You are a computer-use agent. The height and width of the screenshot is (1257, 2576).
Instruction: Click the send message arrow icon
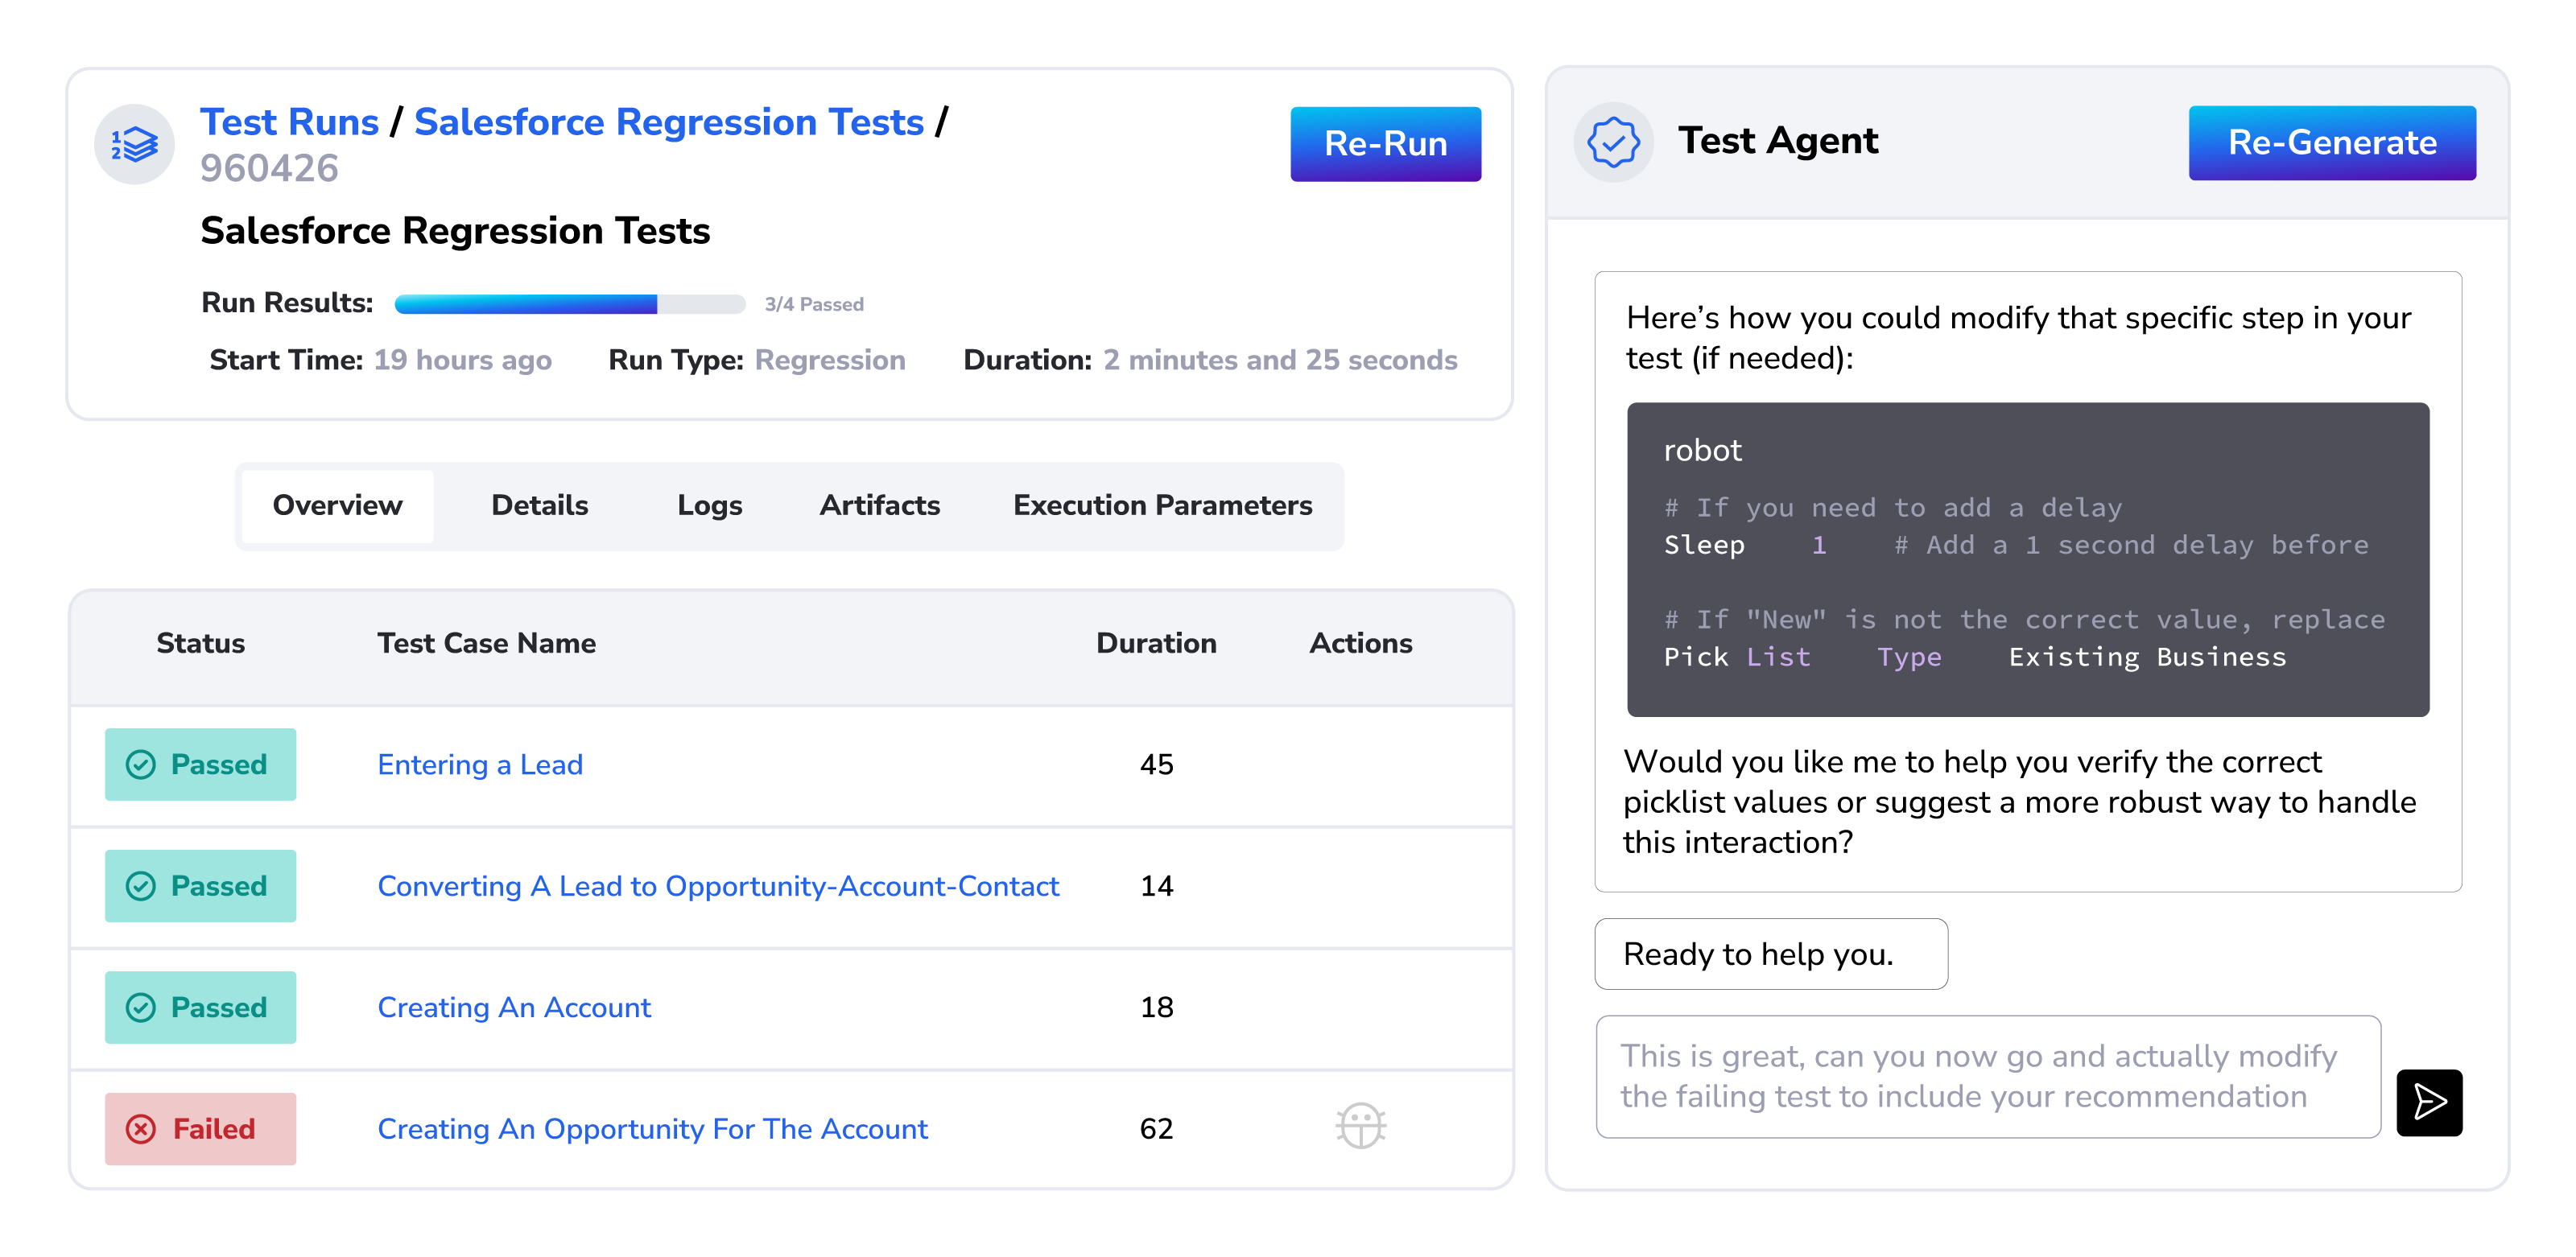pos(2429,1102)
